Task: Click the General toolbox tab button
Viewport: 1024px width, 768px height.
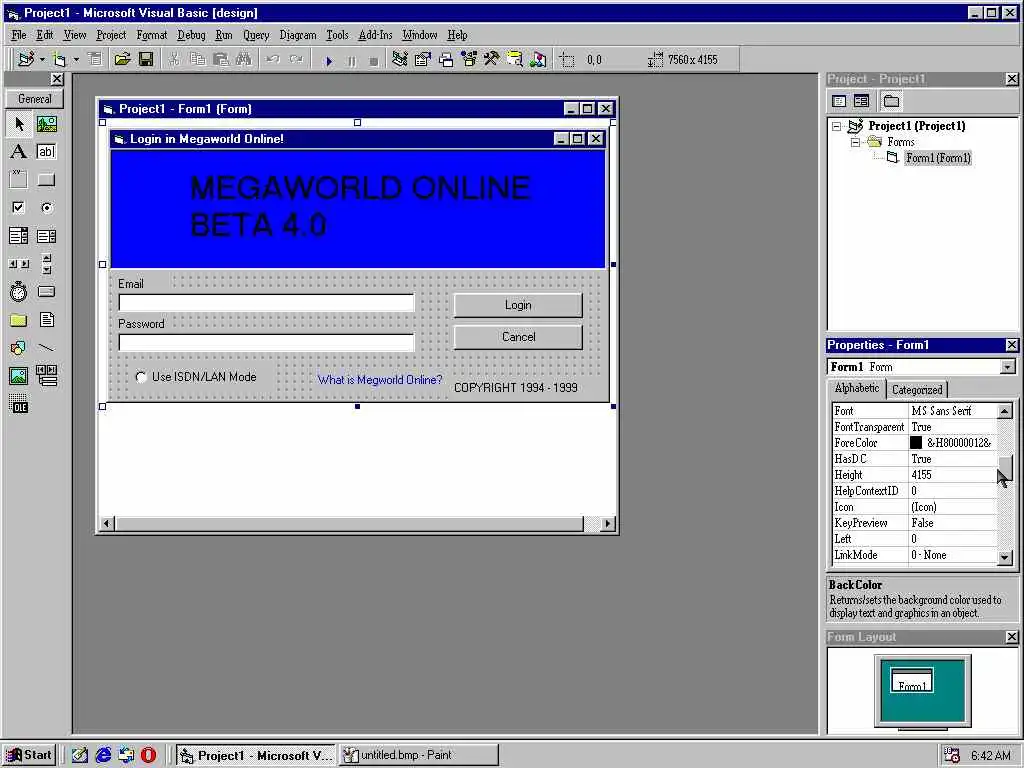Action: 35,99
